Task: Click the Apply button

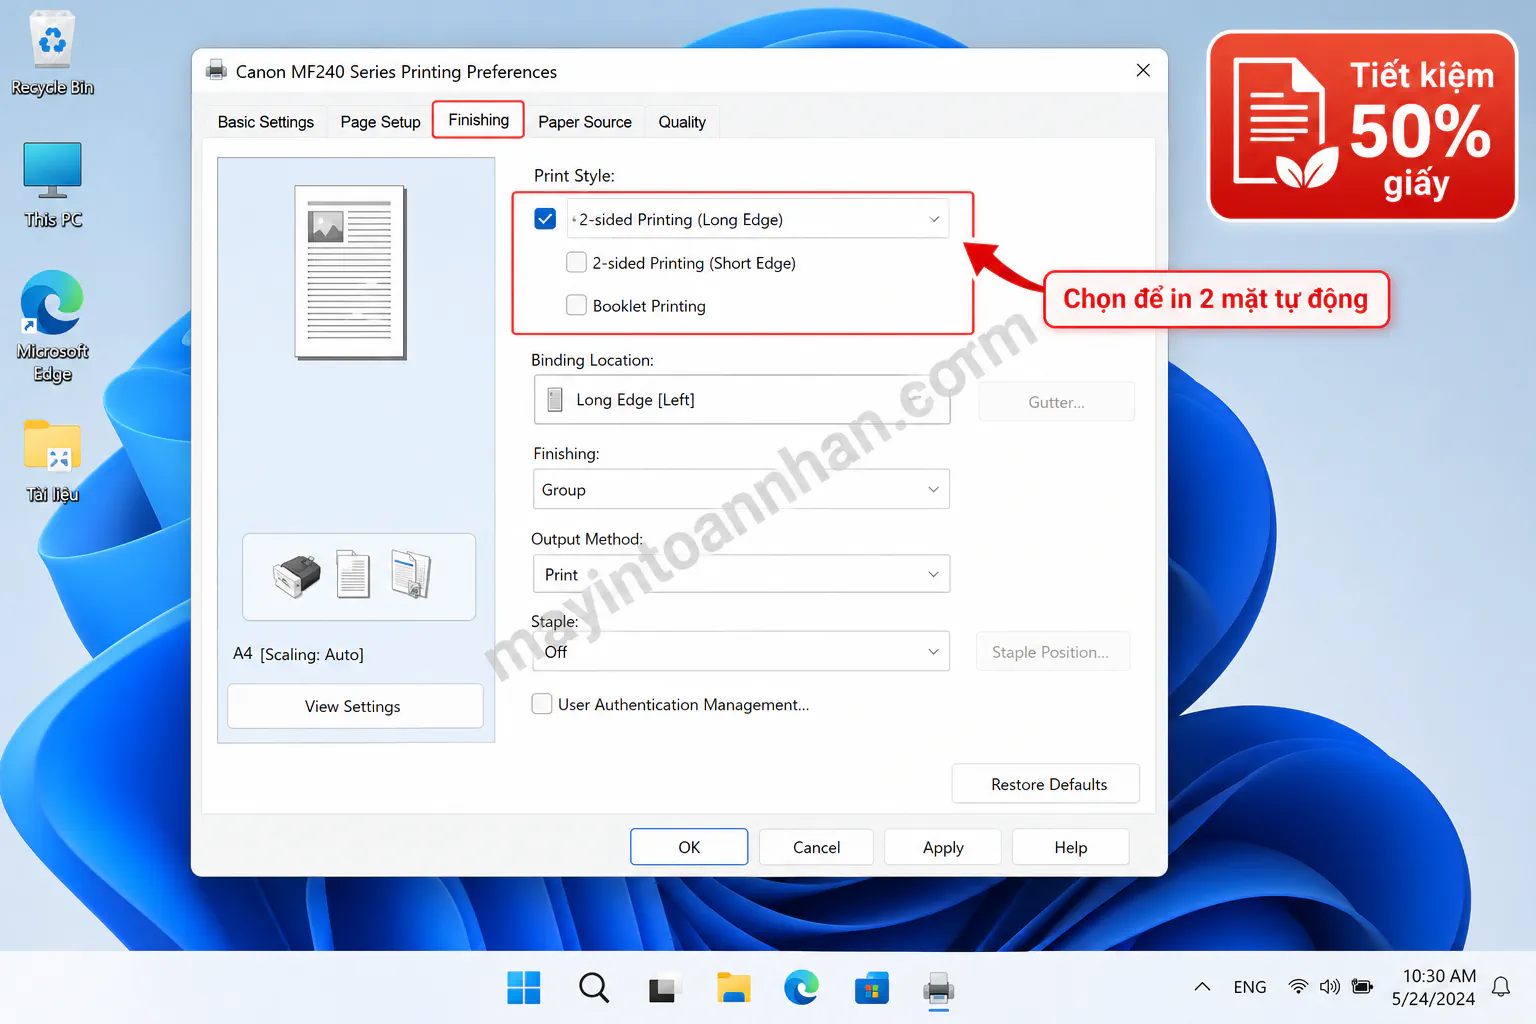Action: click(943, 847)
